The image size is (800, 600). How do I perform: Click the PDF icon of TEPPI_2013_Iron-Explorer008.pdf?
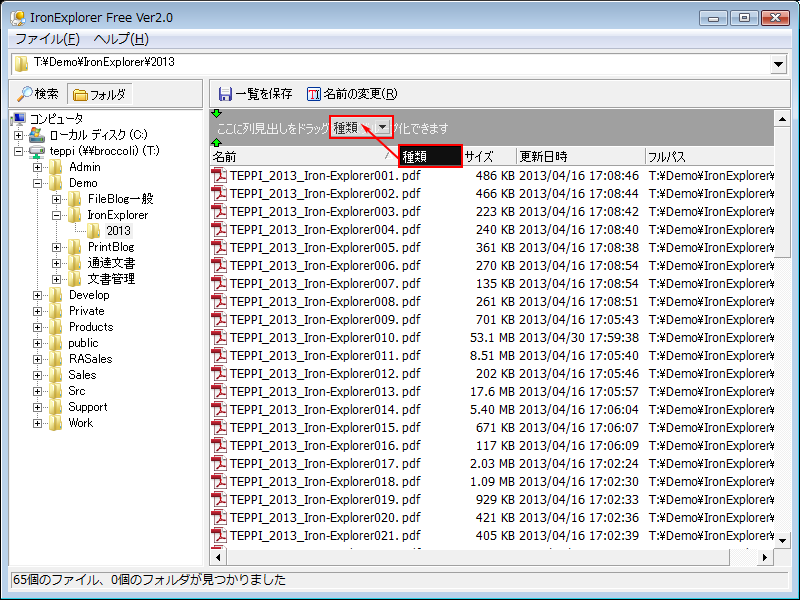click(x=219, y=302)
